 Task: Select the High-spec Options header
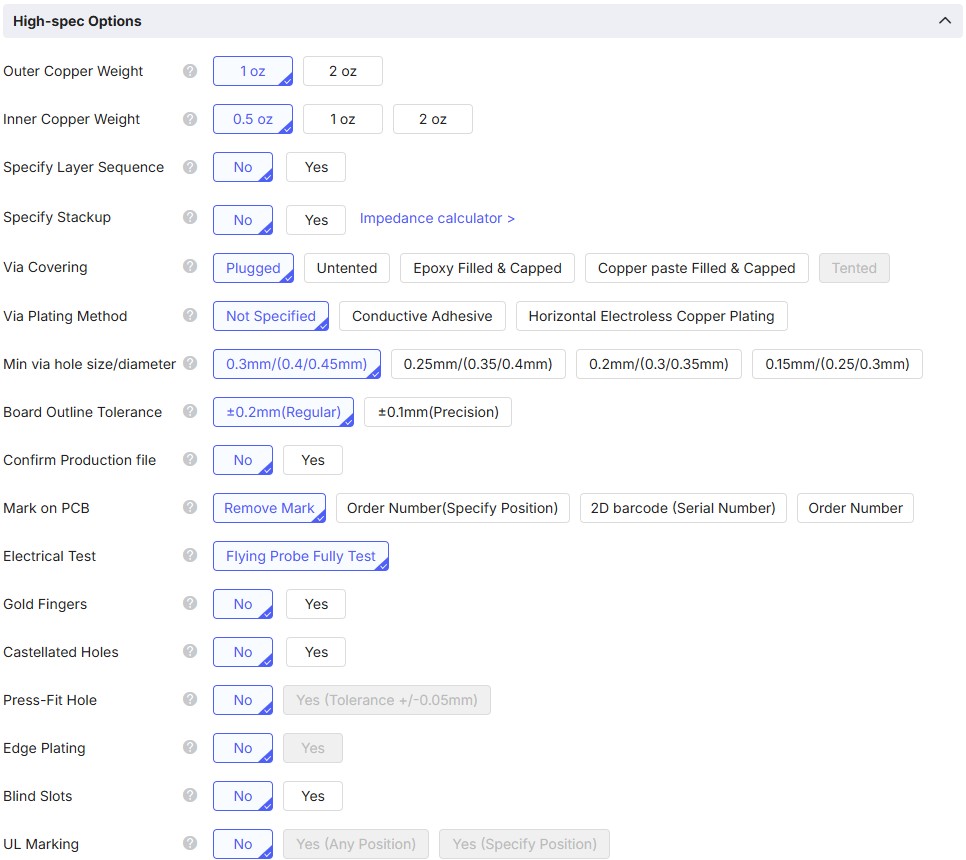coord(75,20)
